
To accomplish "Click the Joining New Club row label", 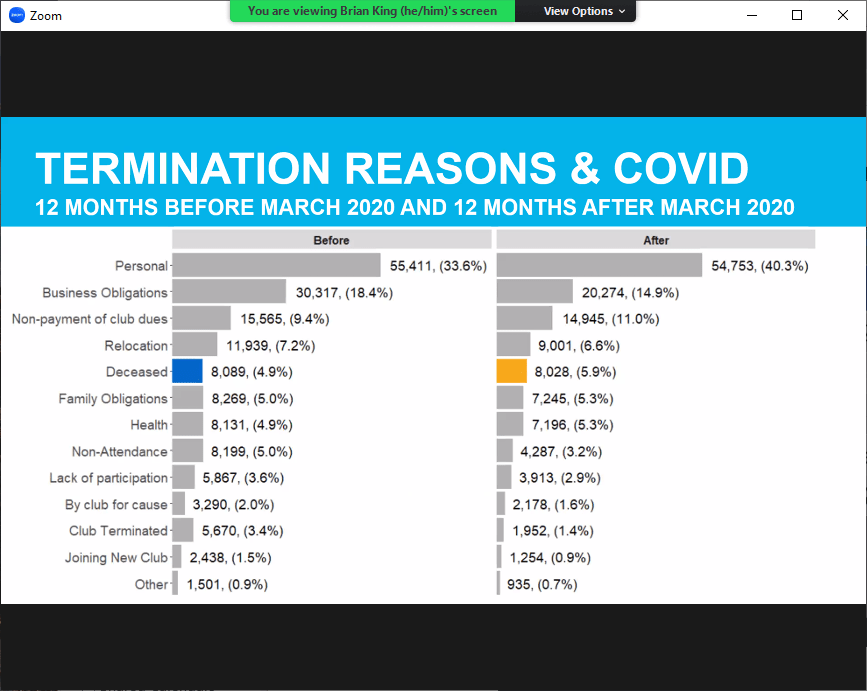I will (x=116, y=558).
